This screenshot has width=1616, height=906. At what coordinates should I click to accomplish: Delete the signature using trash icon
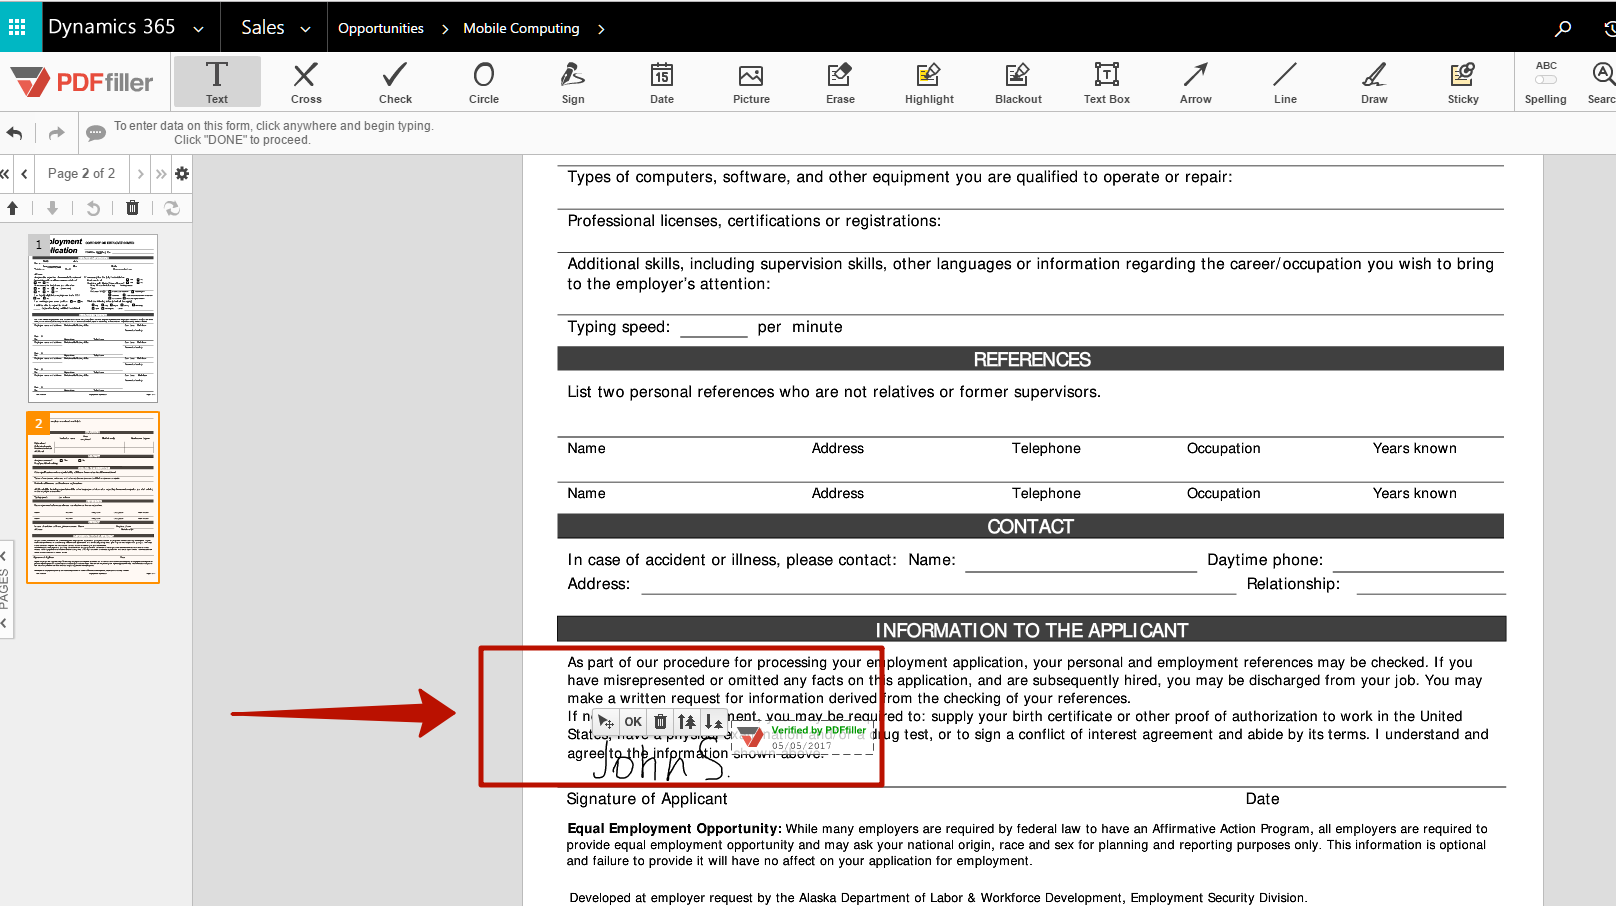click(x=660, y=721)
